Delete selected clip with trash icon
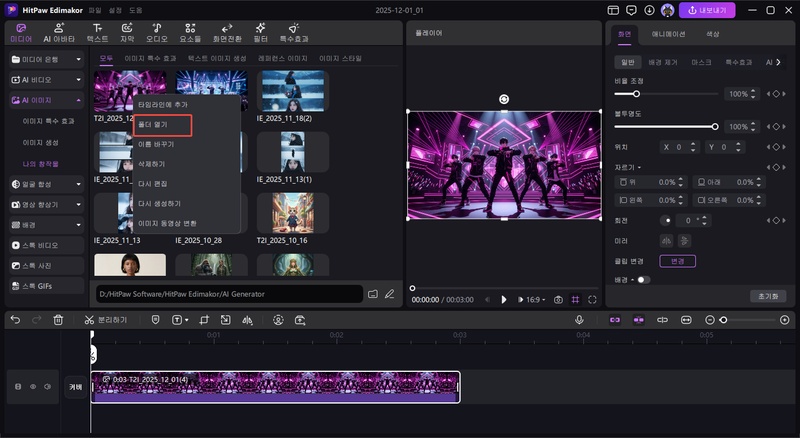Viewport: 800px width, 438px height. click(x=58, y=320)
